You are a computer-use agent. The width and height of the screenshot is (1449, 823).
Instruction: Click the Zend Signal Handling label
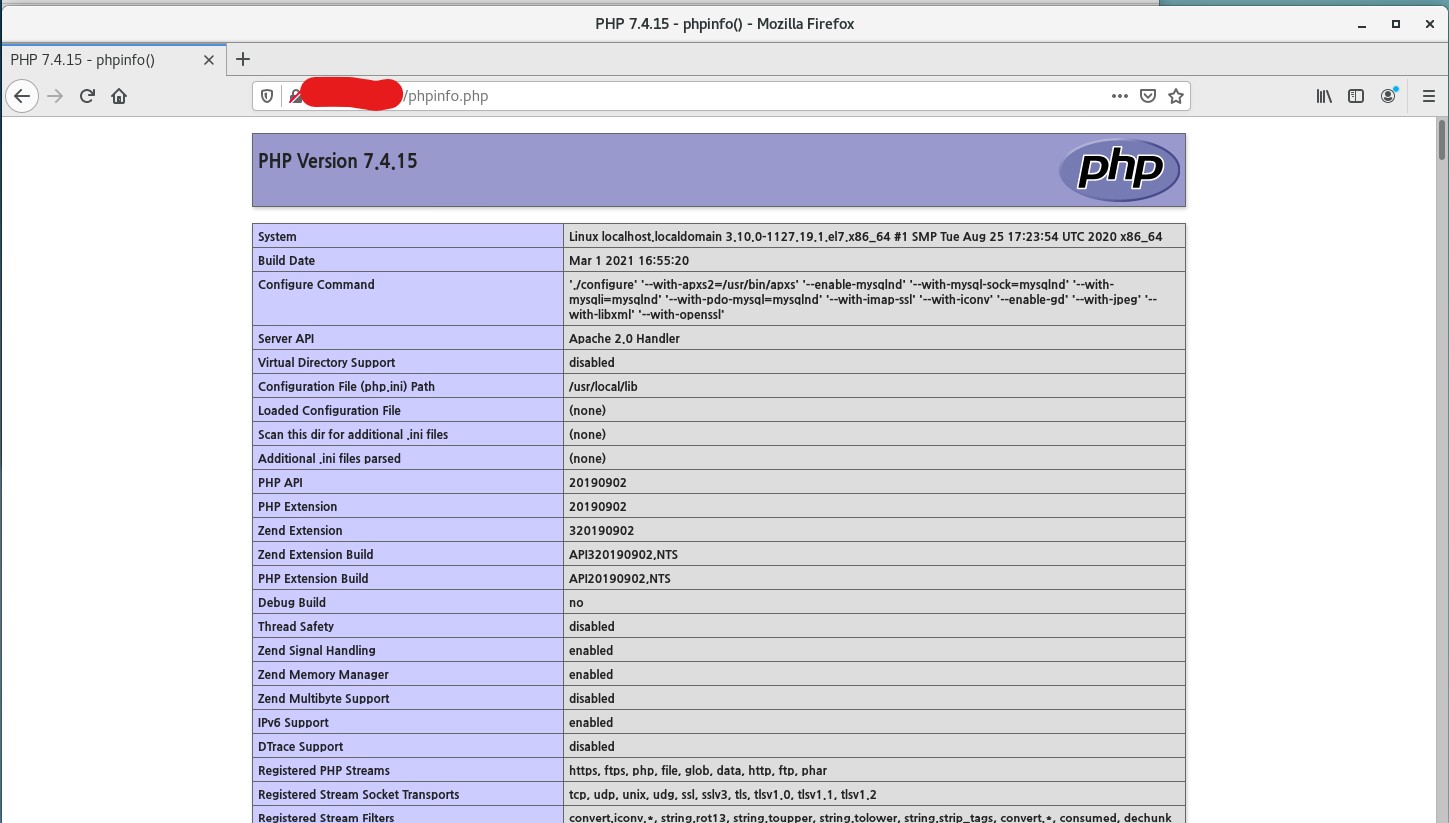tap(317, 651)
